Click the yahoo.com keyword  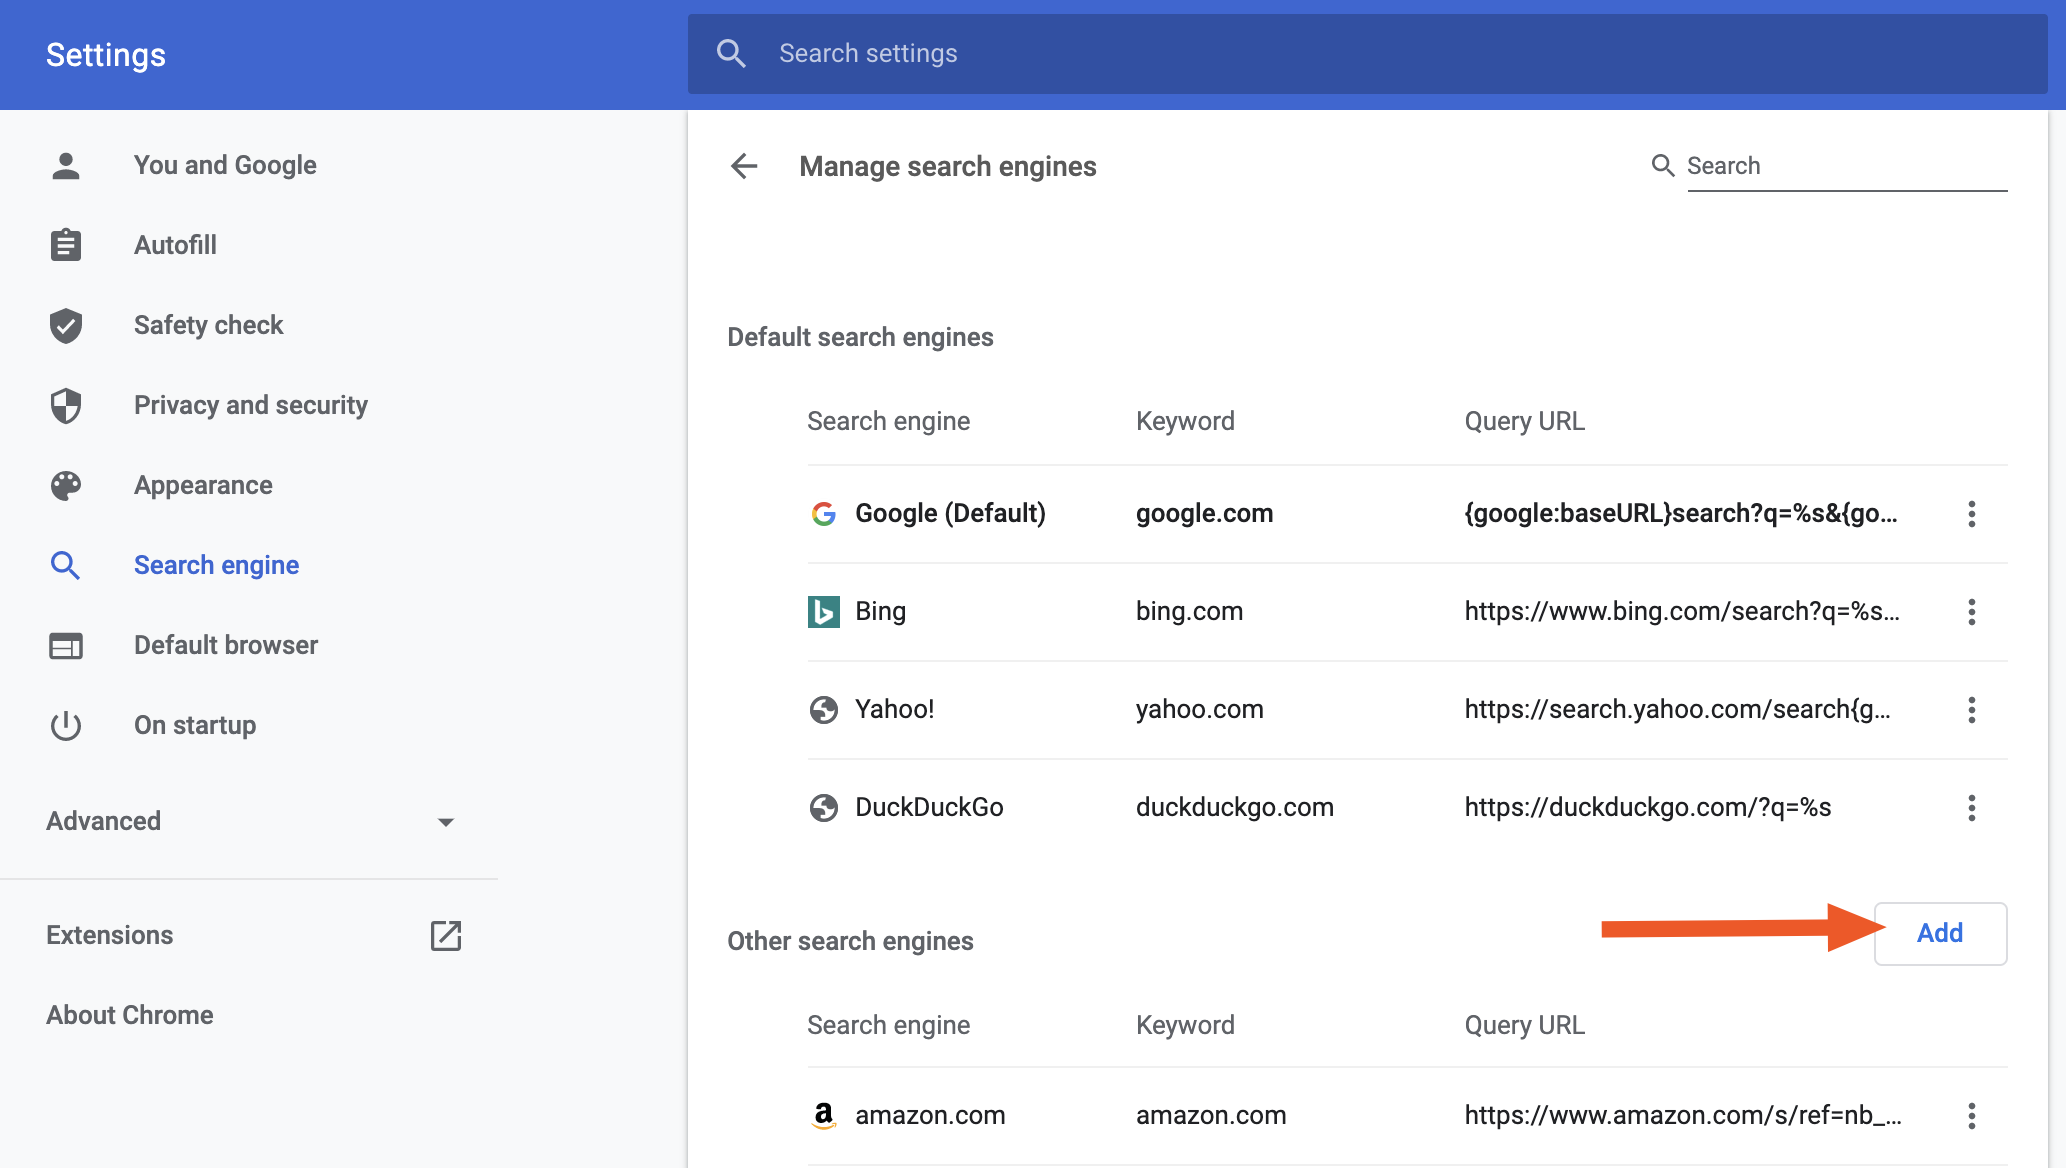[x=1199, y=709]
